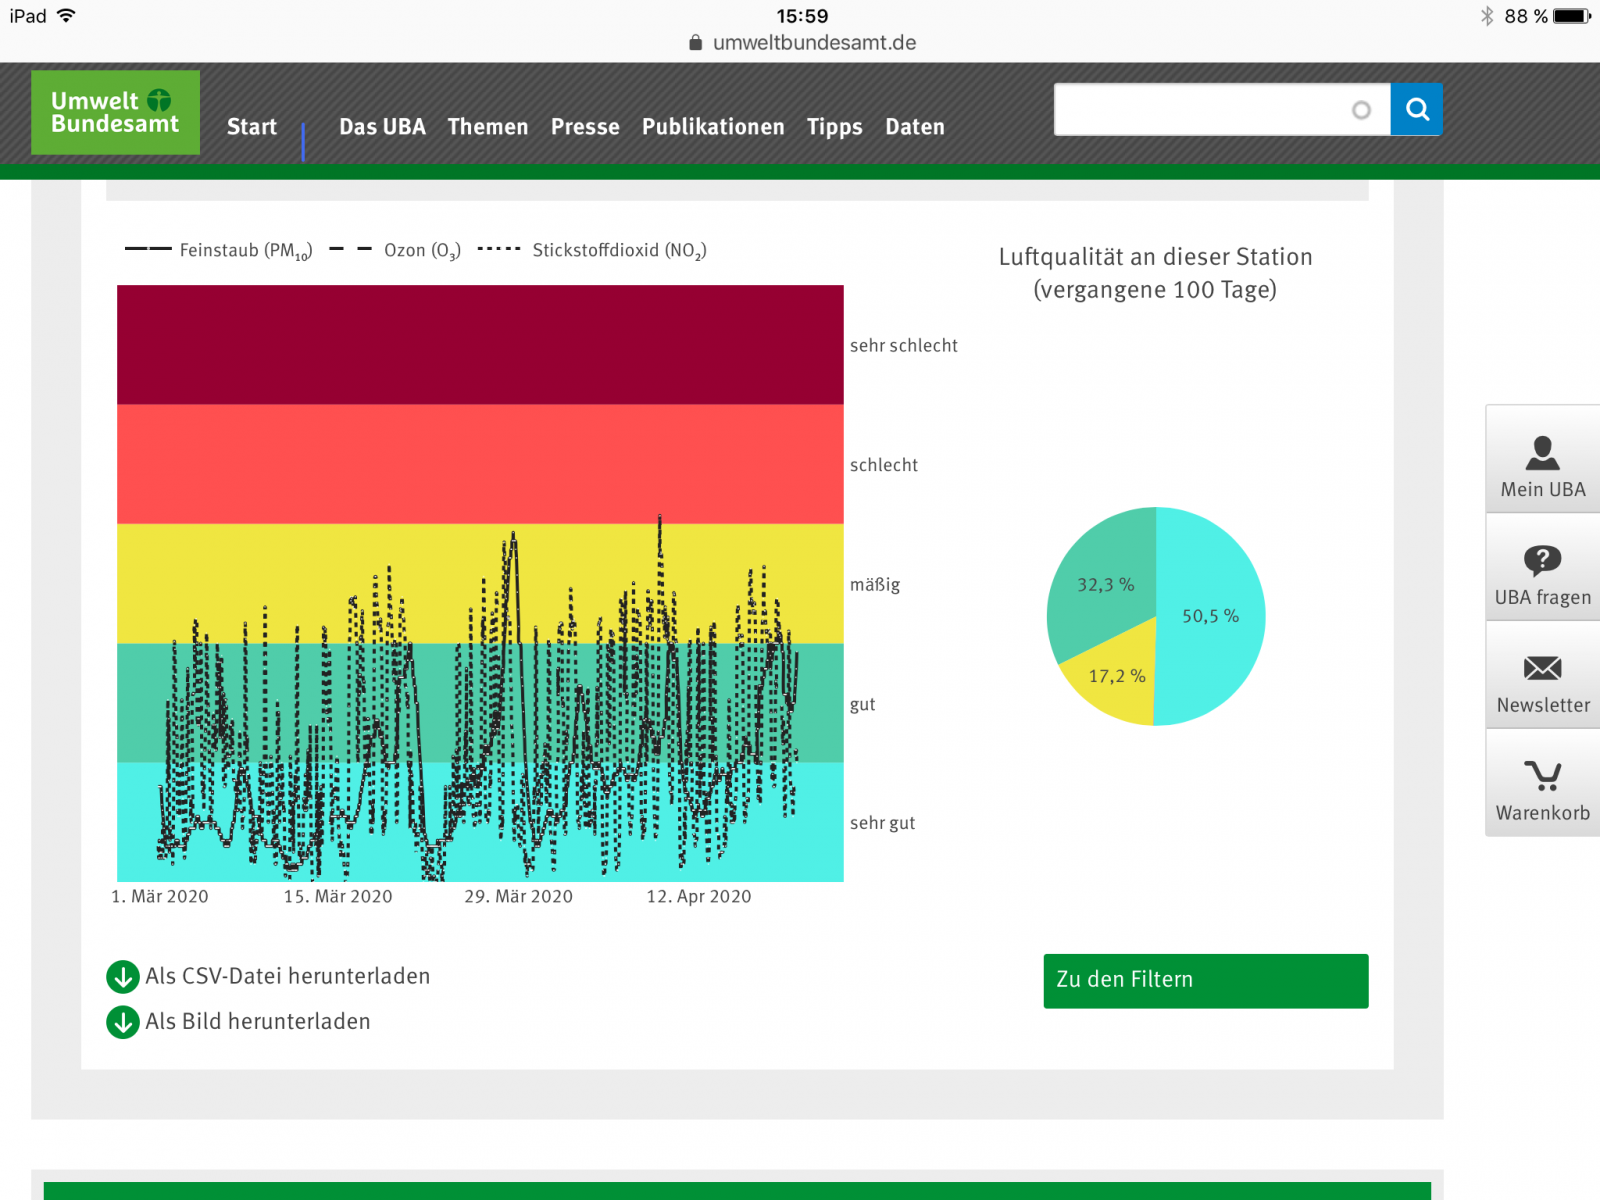Click Als CSV-Datei herunterladen link
The image size is (1600, 1200).
(x=288, y=976)
